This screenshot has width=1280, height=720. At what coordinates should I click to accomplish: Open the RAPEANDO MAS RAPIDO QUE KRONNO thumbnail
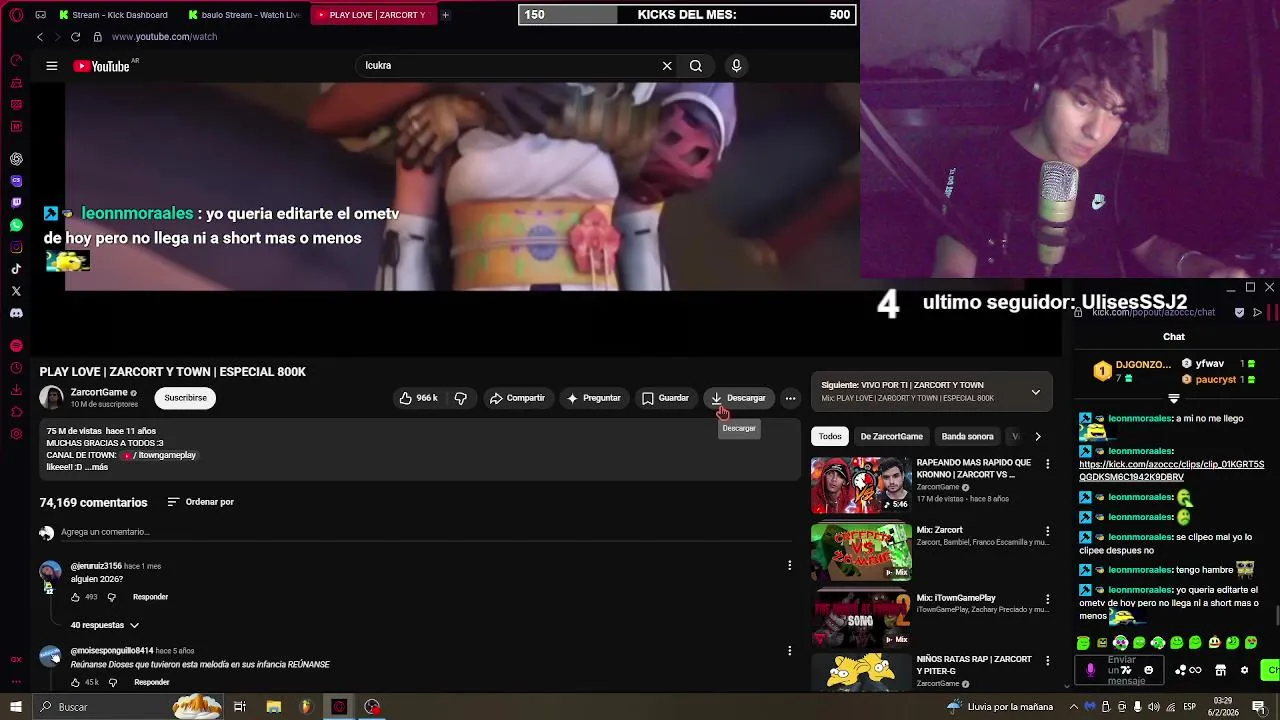click(x=861, y=484)
